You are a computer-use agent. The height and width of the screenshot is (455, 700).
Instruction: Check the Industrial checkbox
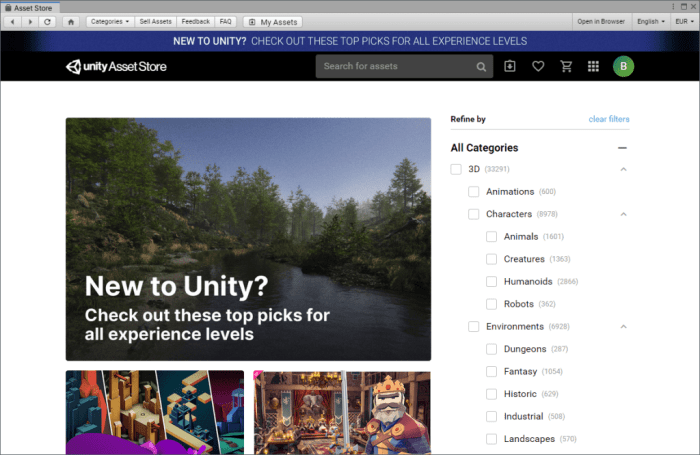(x=492, y=417)
